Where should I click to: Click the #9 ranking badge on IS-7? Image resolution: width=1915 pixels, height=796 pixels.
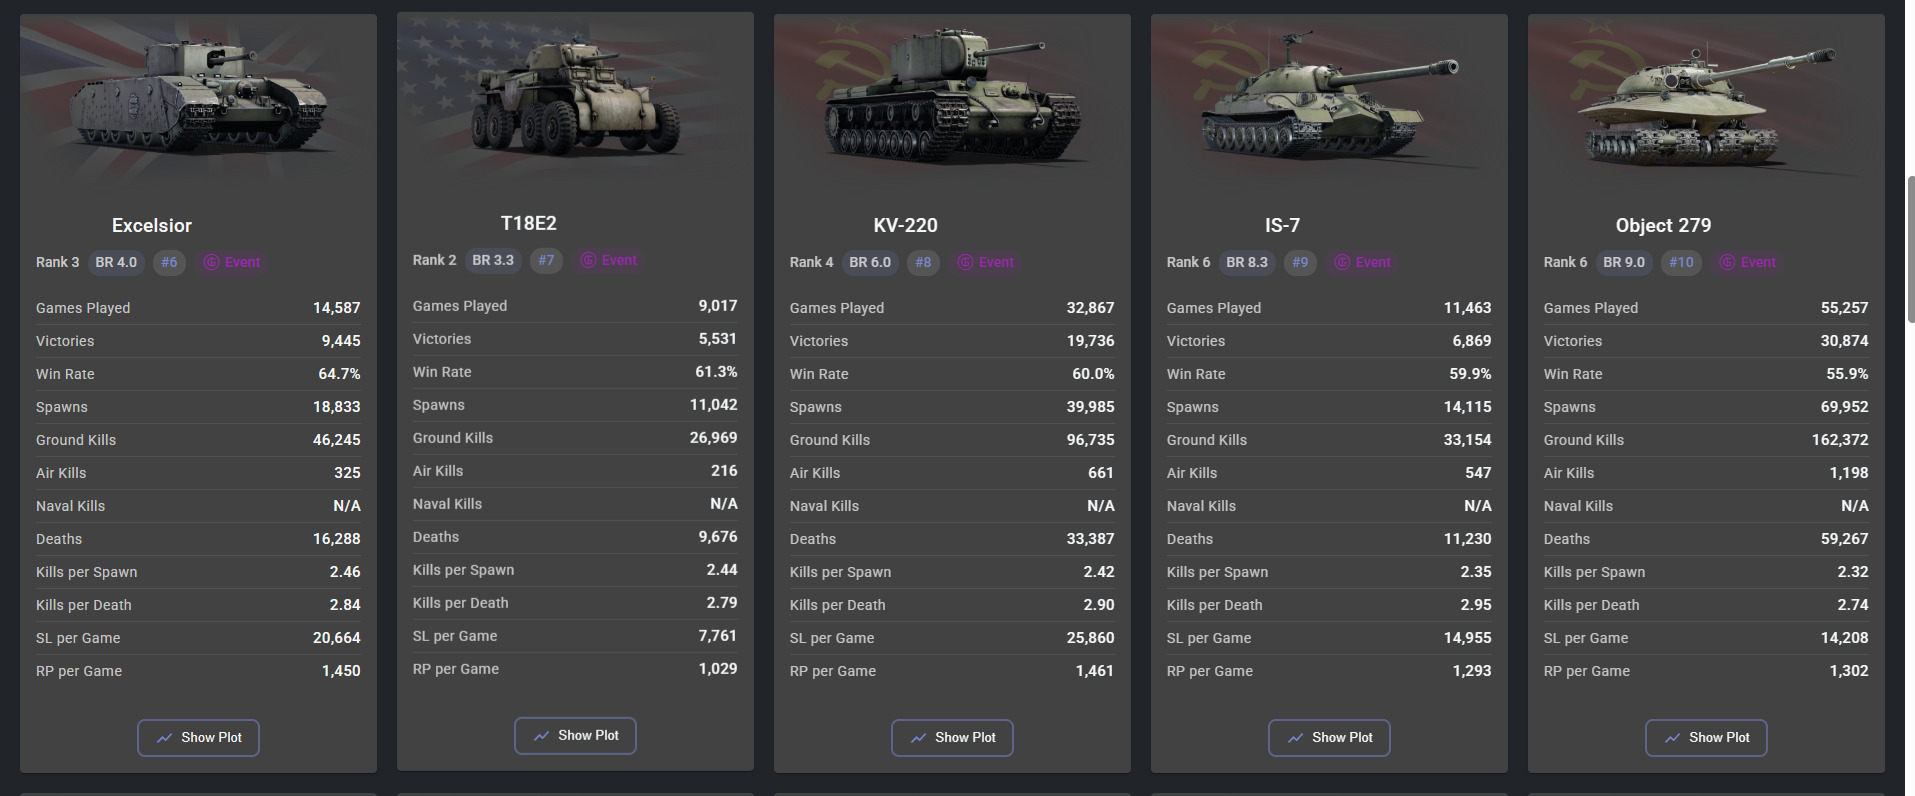[x=1300, y=262]
